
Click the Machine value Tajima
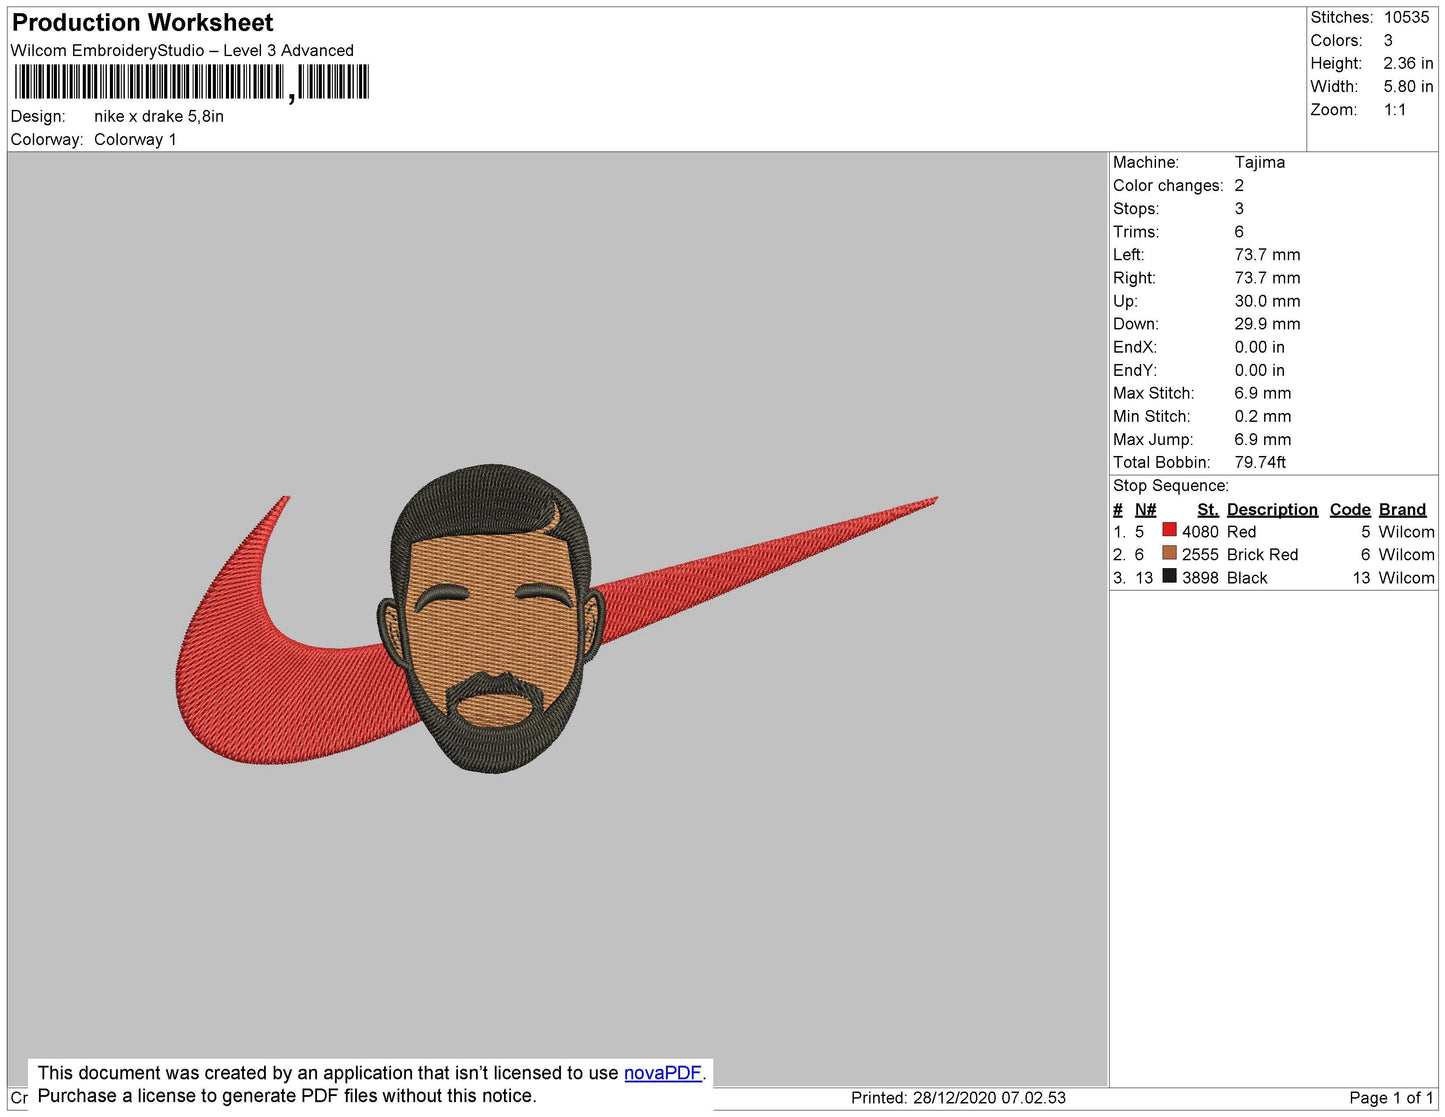pyautogui.click(x=1260, y=162)
